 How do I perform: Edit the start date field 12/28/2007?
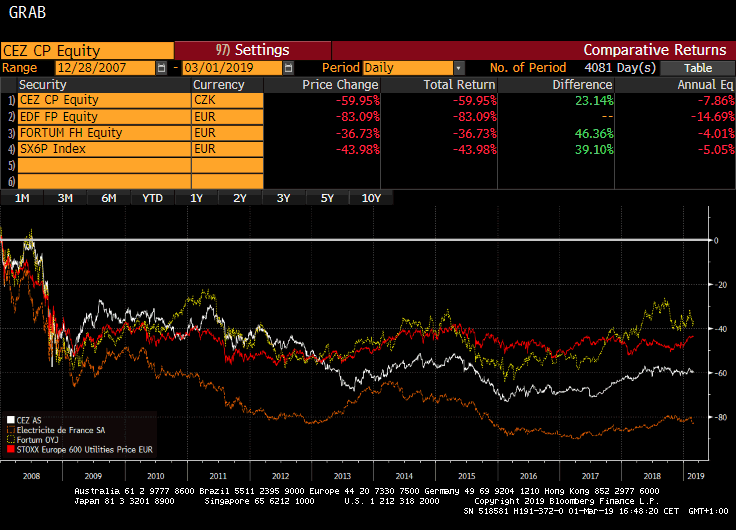point(105,68)
